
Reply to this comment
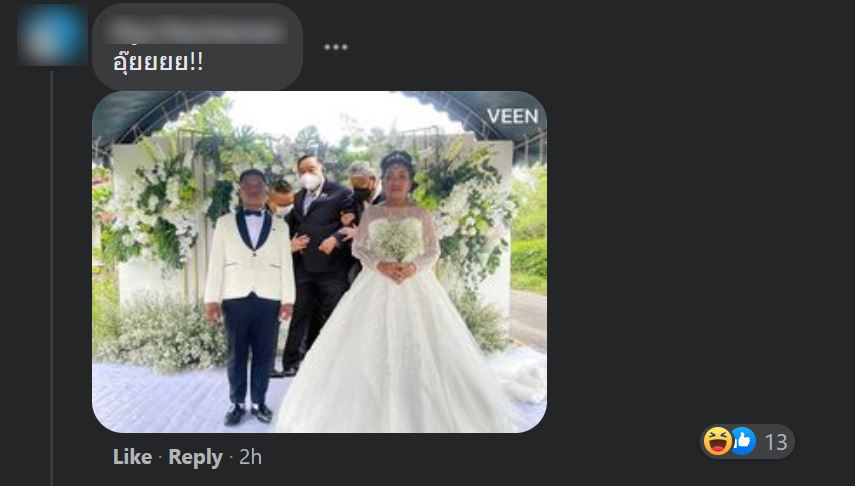tap(195, 457)
